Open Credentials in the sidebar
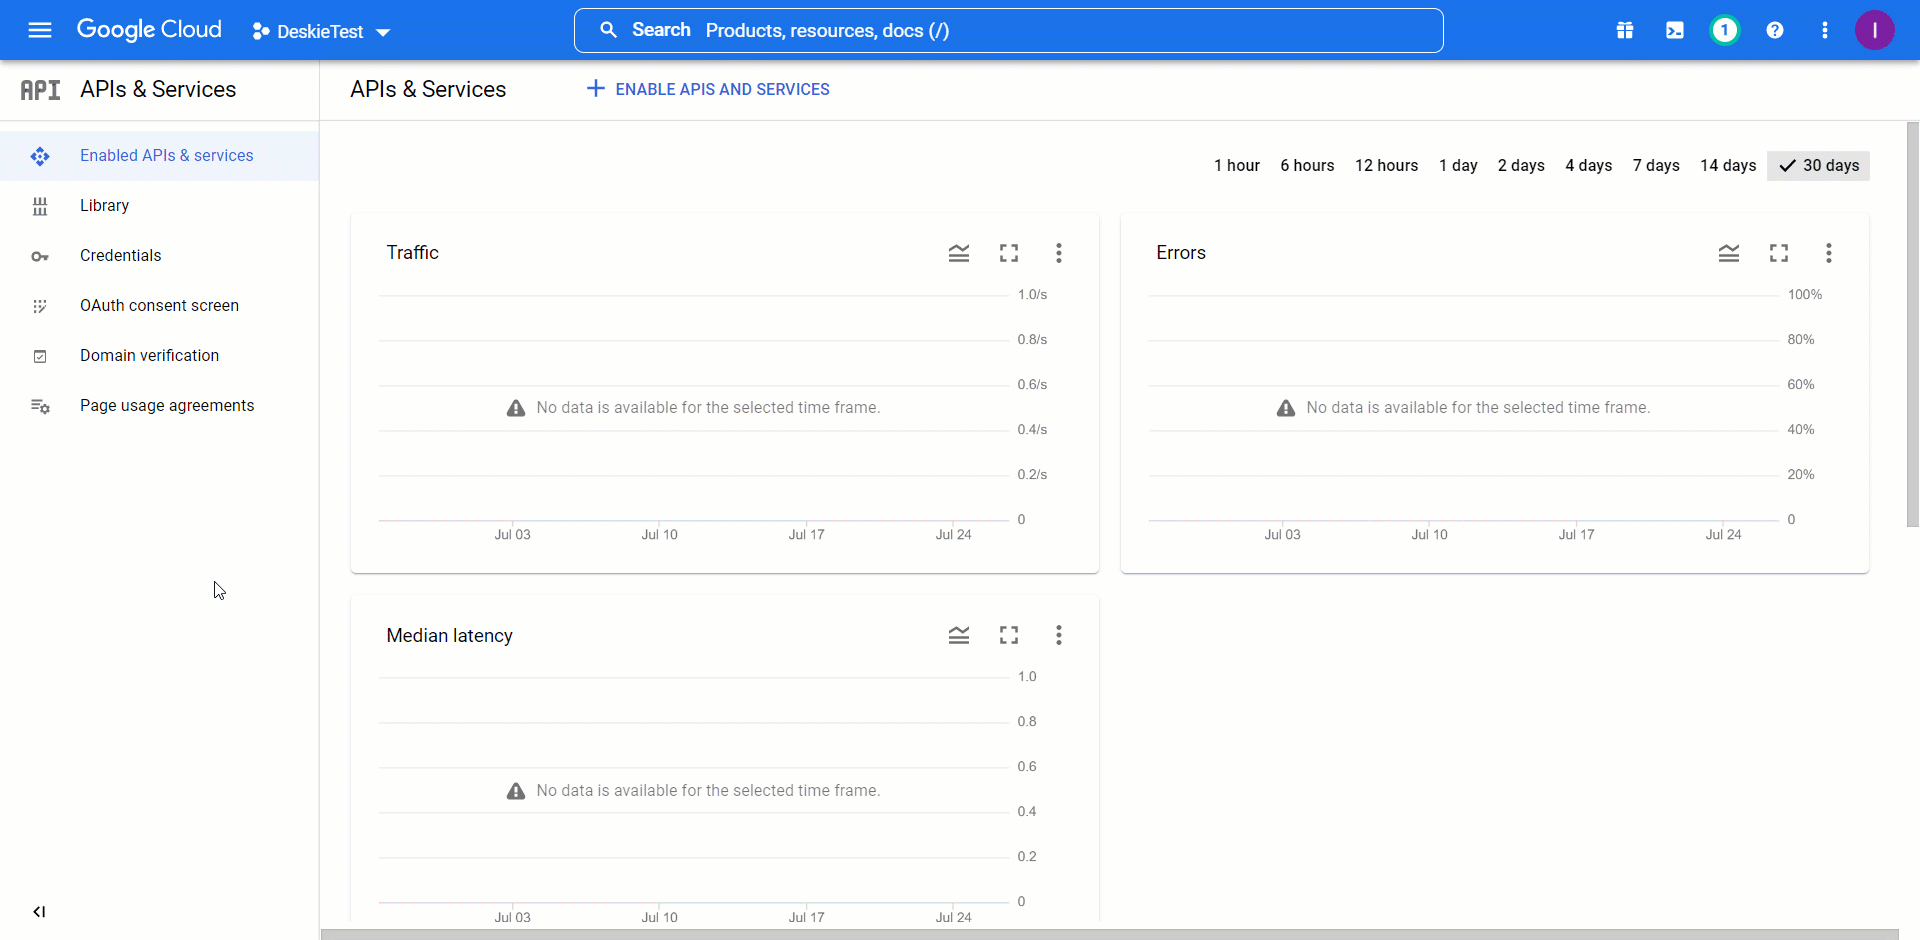1920x940 pixels. pyautogui.click(x=160, y=256)
